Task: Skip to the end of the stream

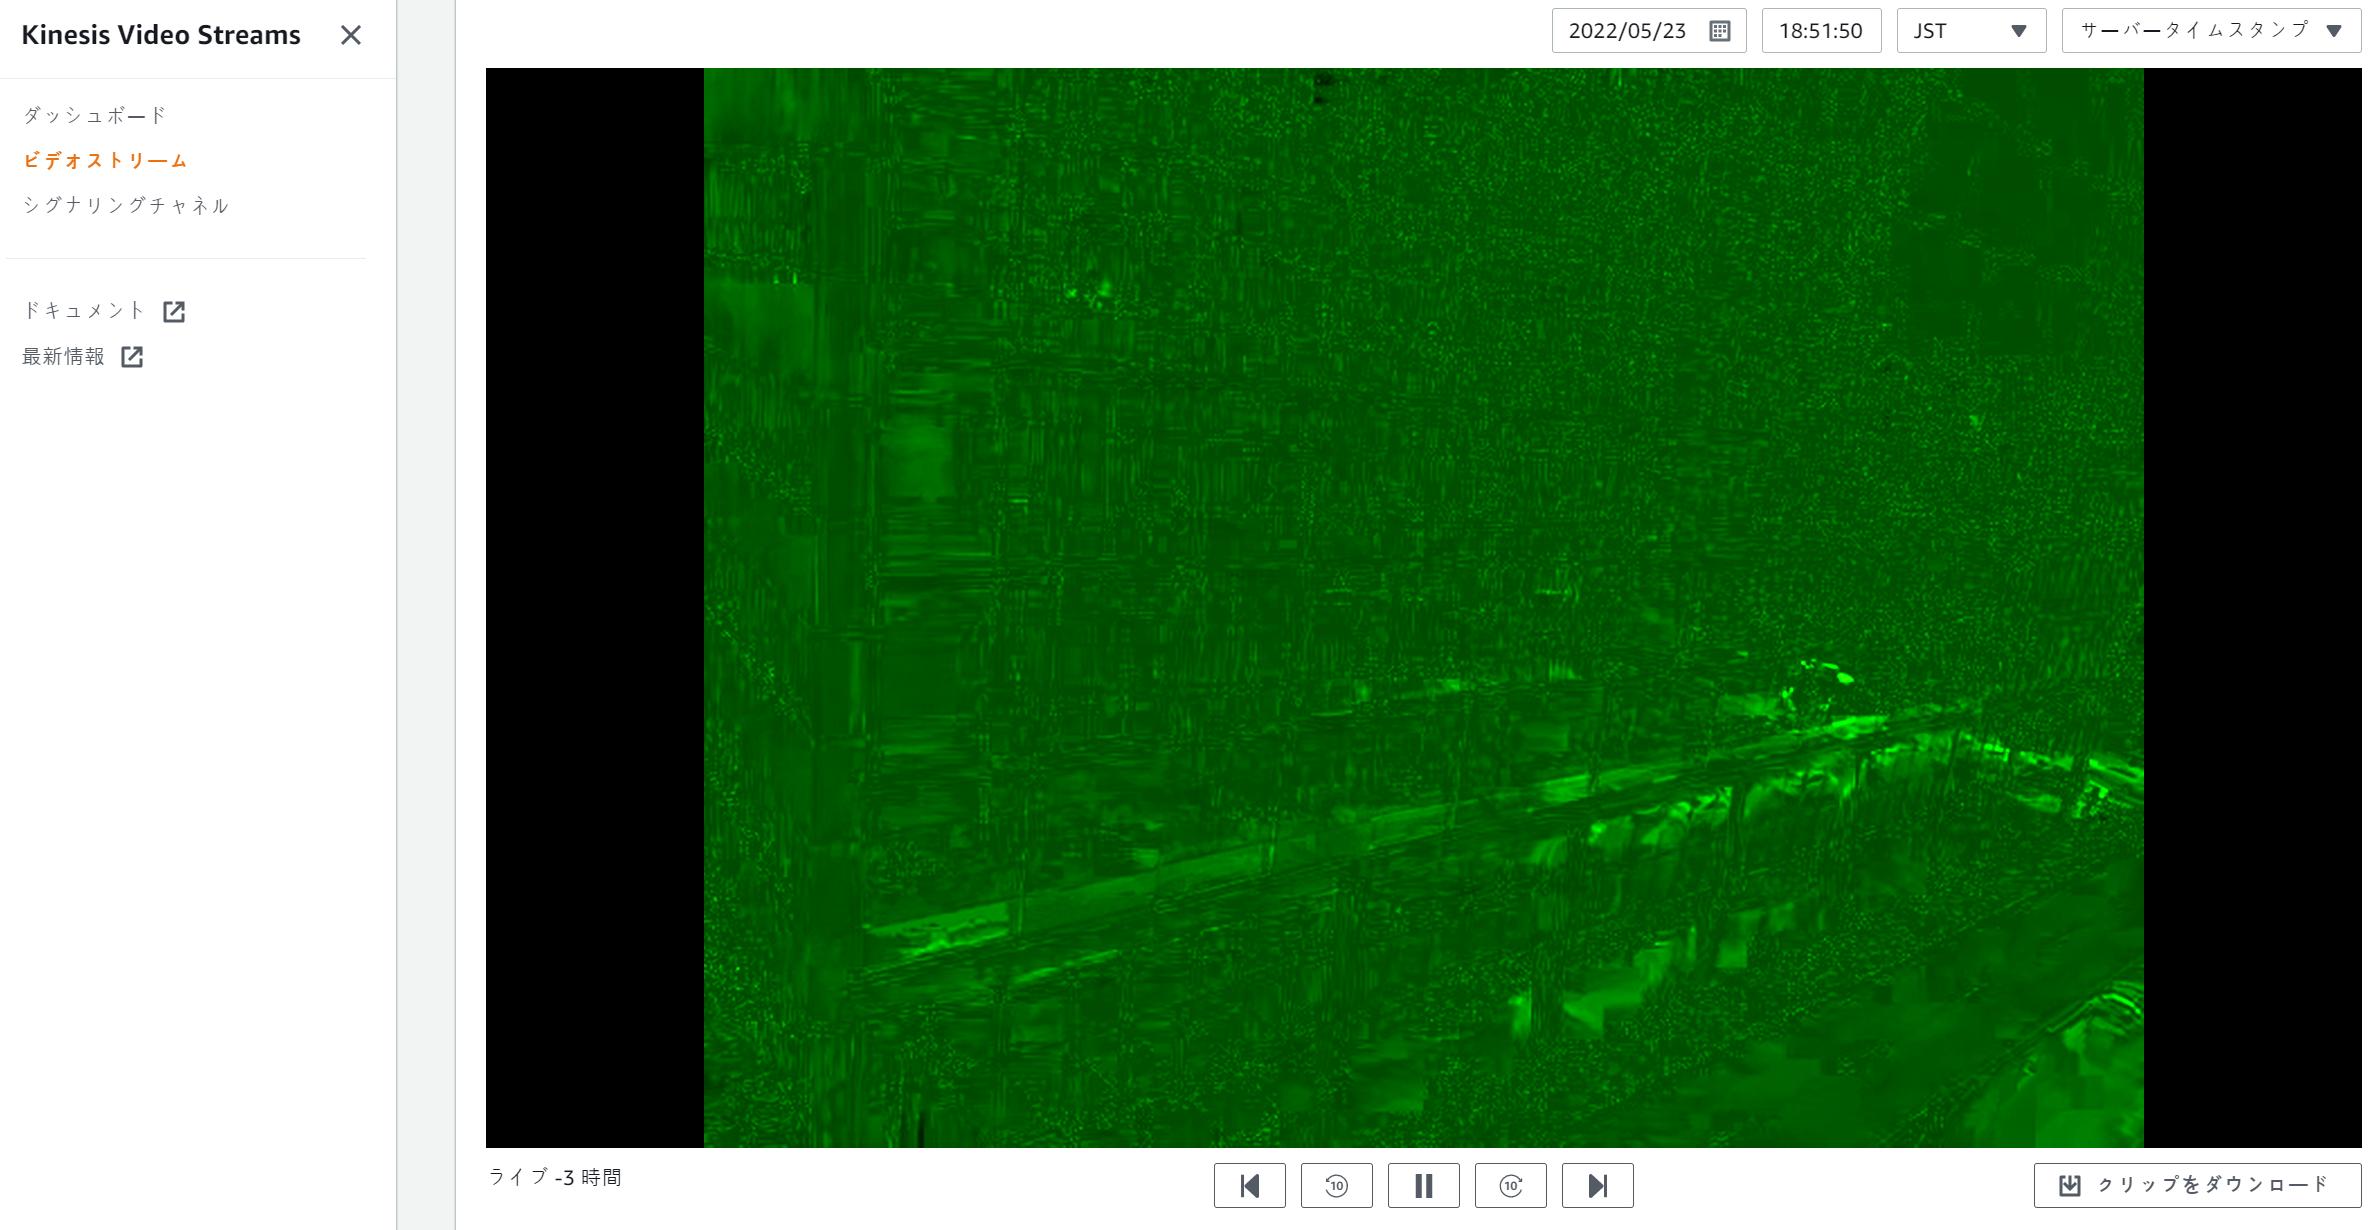Action: pyautogui.click(x=1597, y=1185)
